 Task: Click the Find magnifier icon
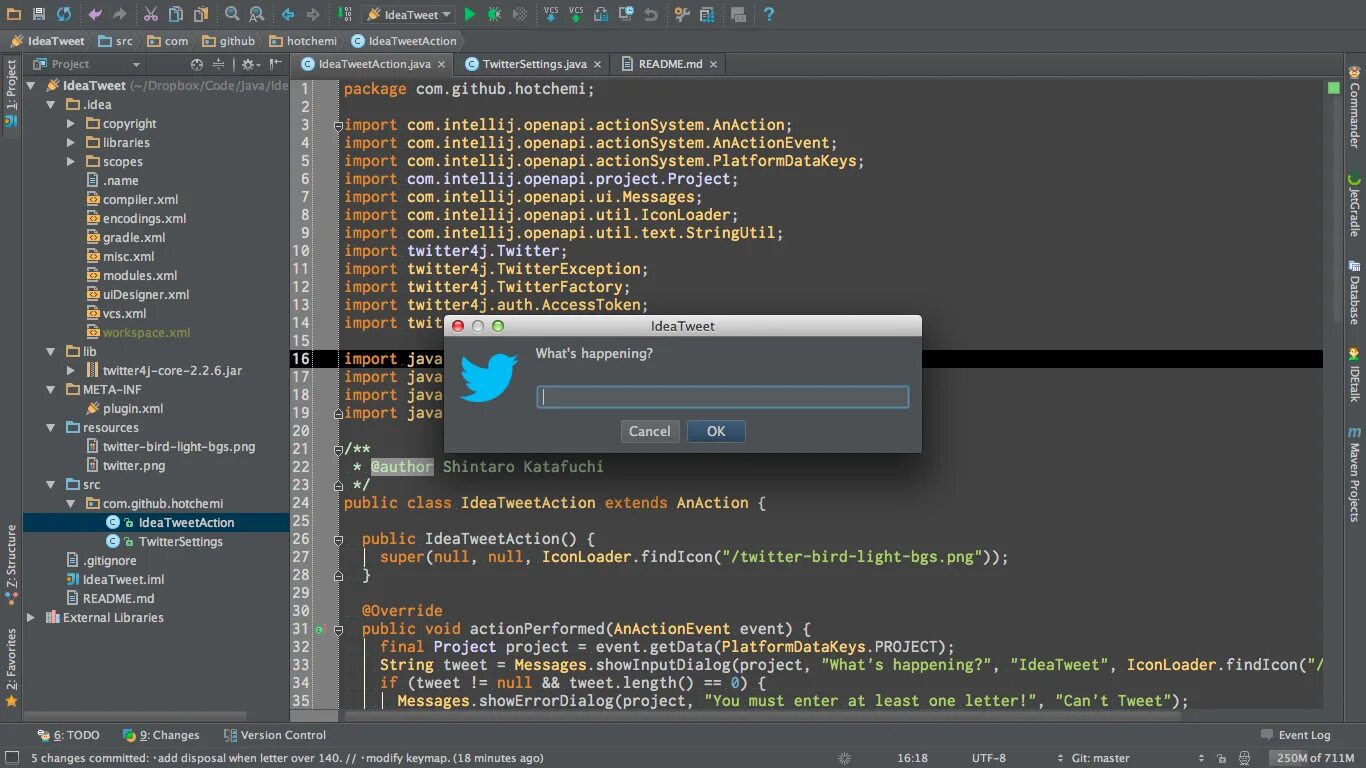232,14
